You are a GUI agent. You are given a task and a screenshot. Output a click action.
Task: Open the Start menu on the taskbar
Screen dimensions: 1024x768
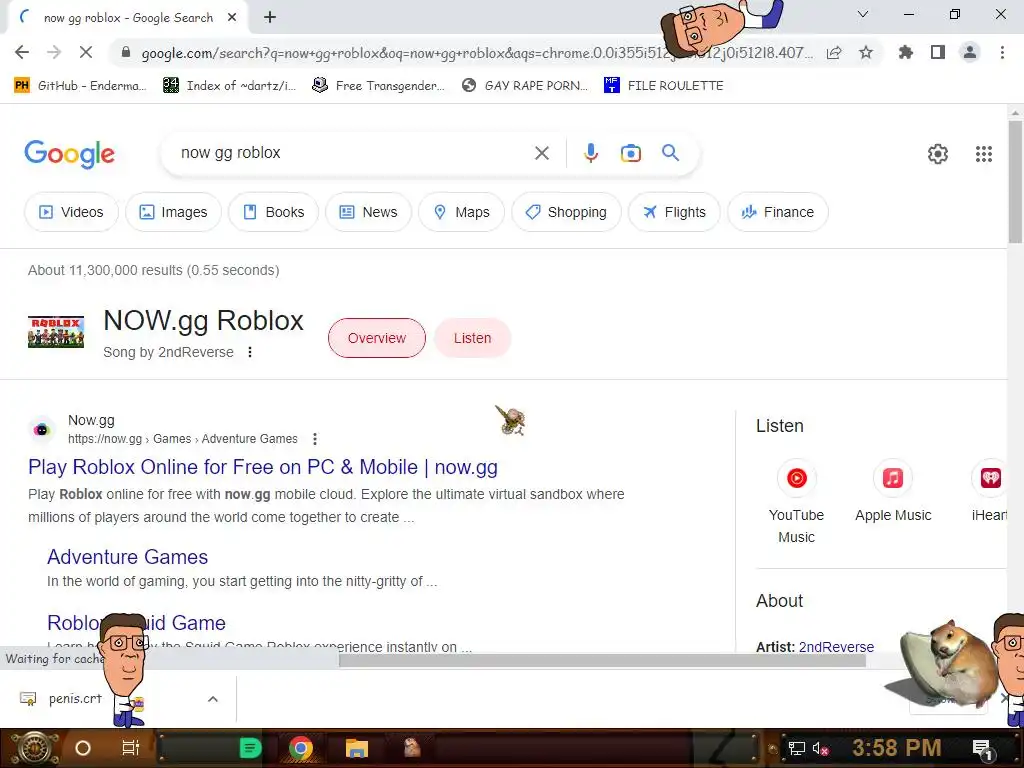click(x=35, y=748)
